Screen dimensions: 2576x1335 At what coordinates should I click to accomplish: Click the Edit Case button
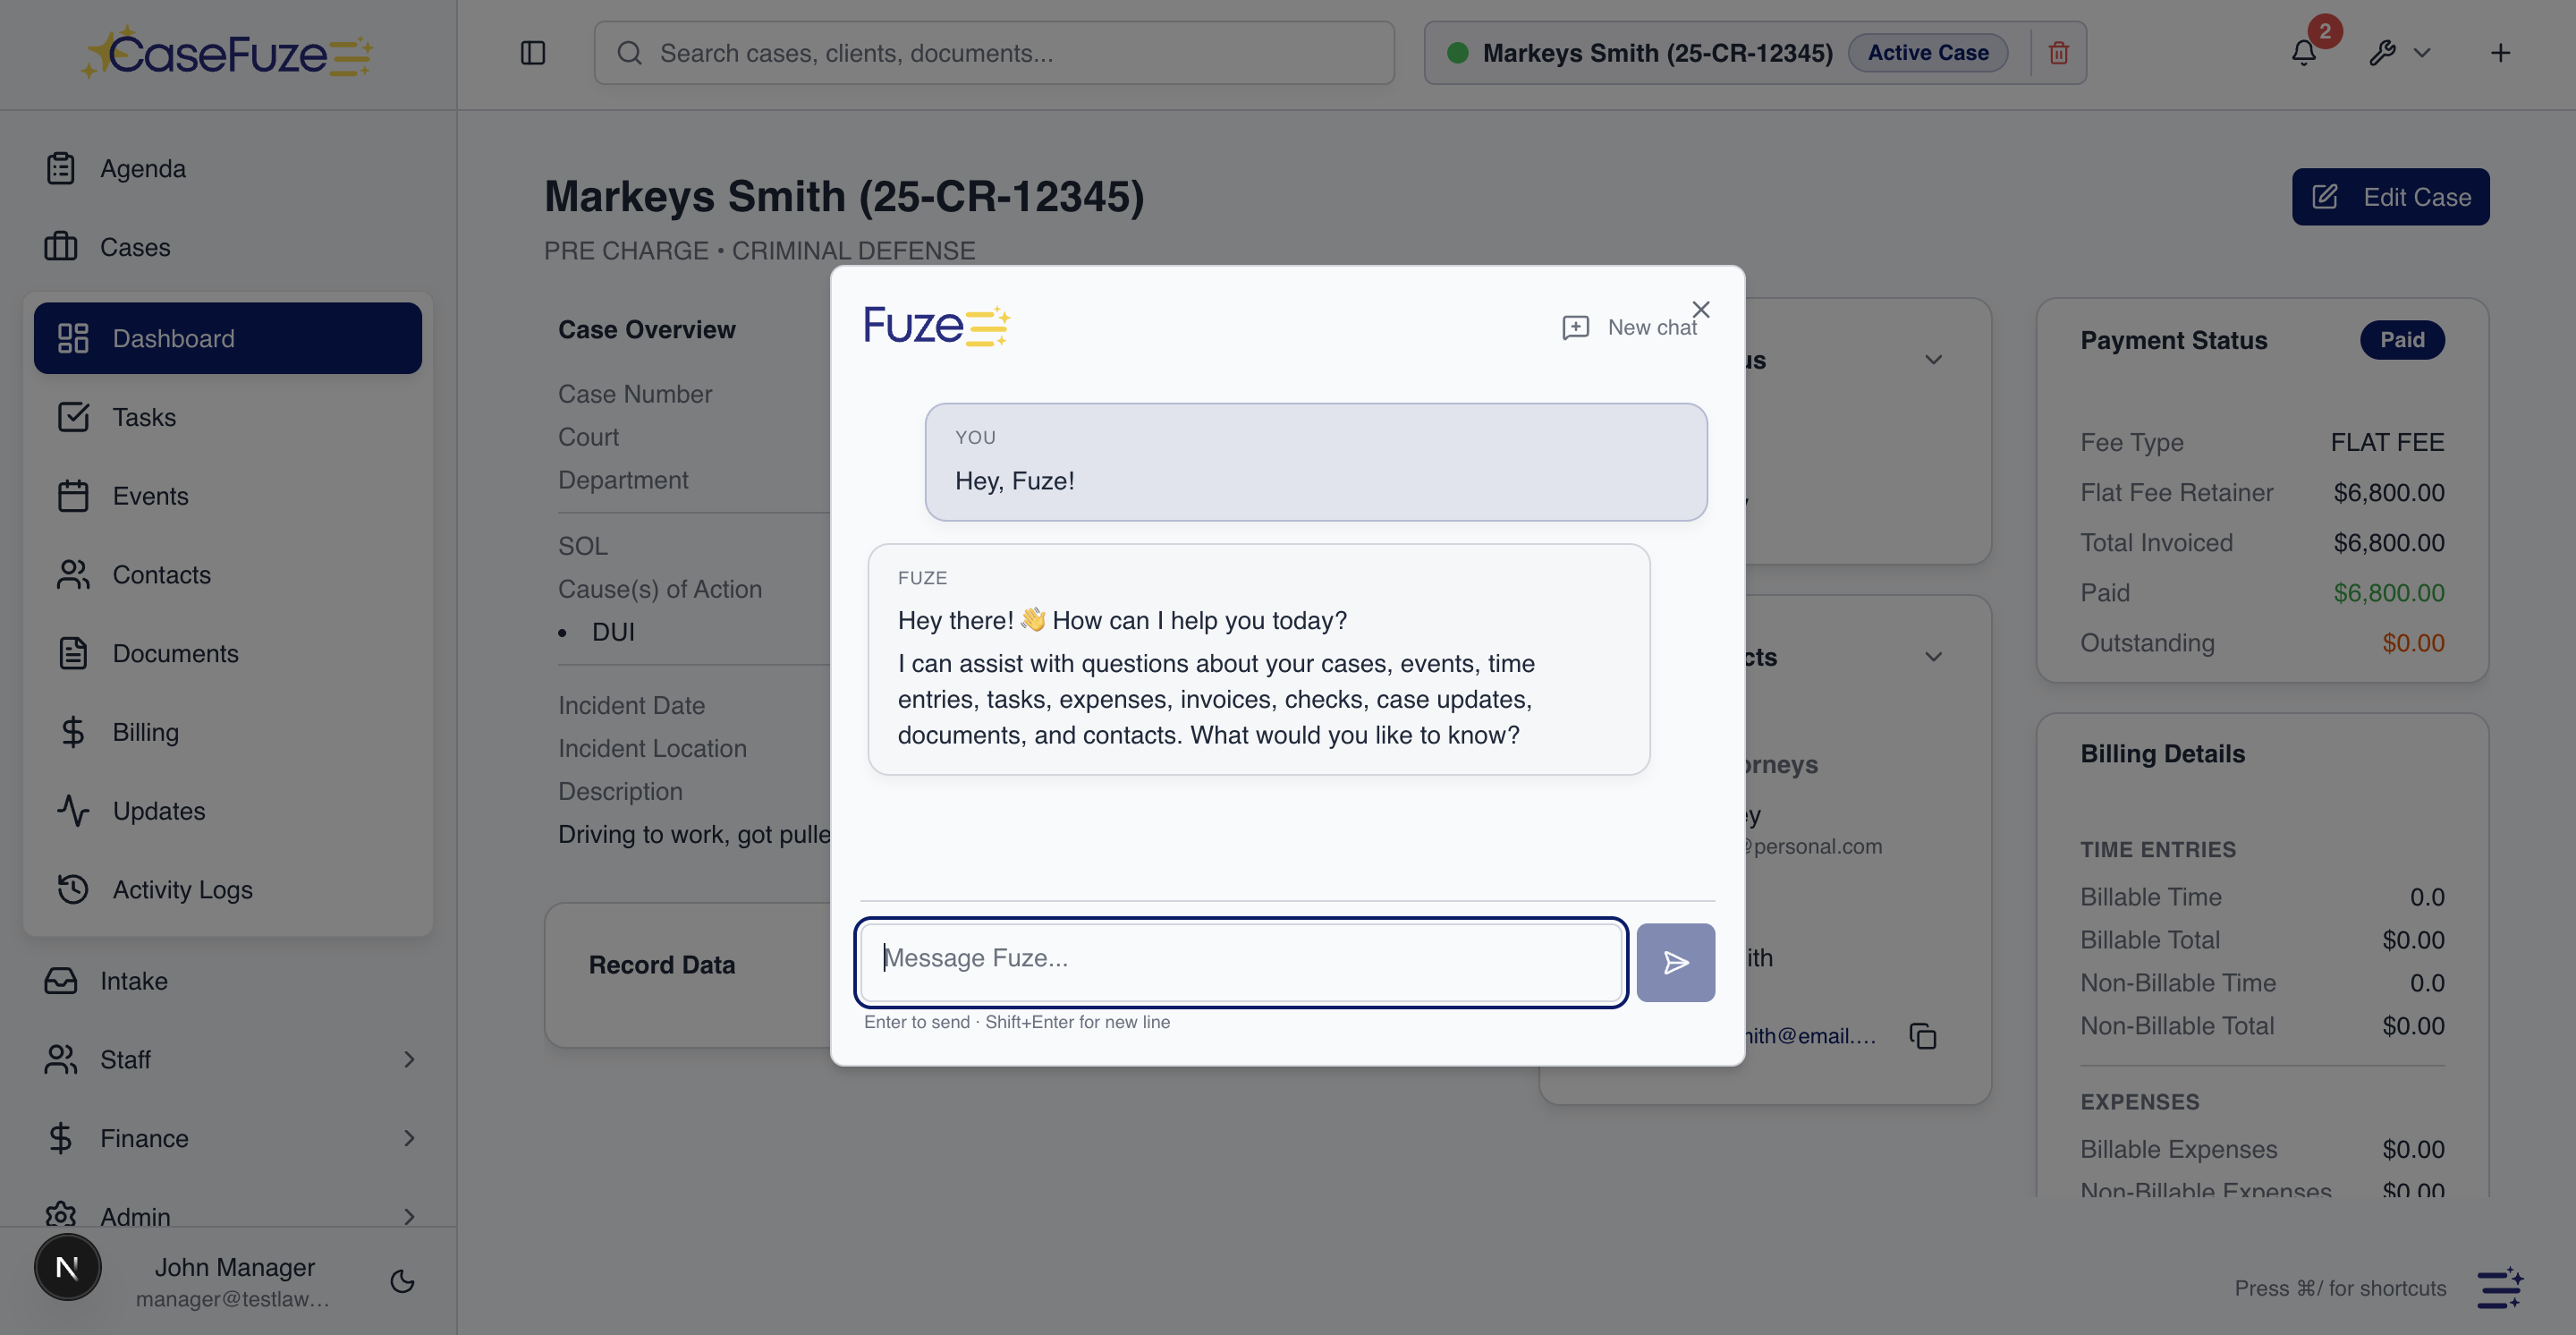tap(2390, 197)
